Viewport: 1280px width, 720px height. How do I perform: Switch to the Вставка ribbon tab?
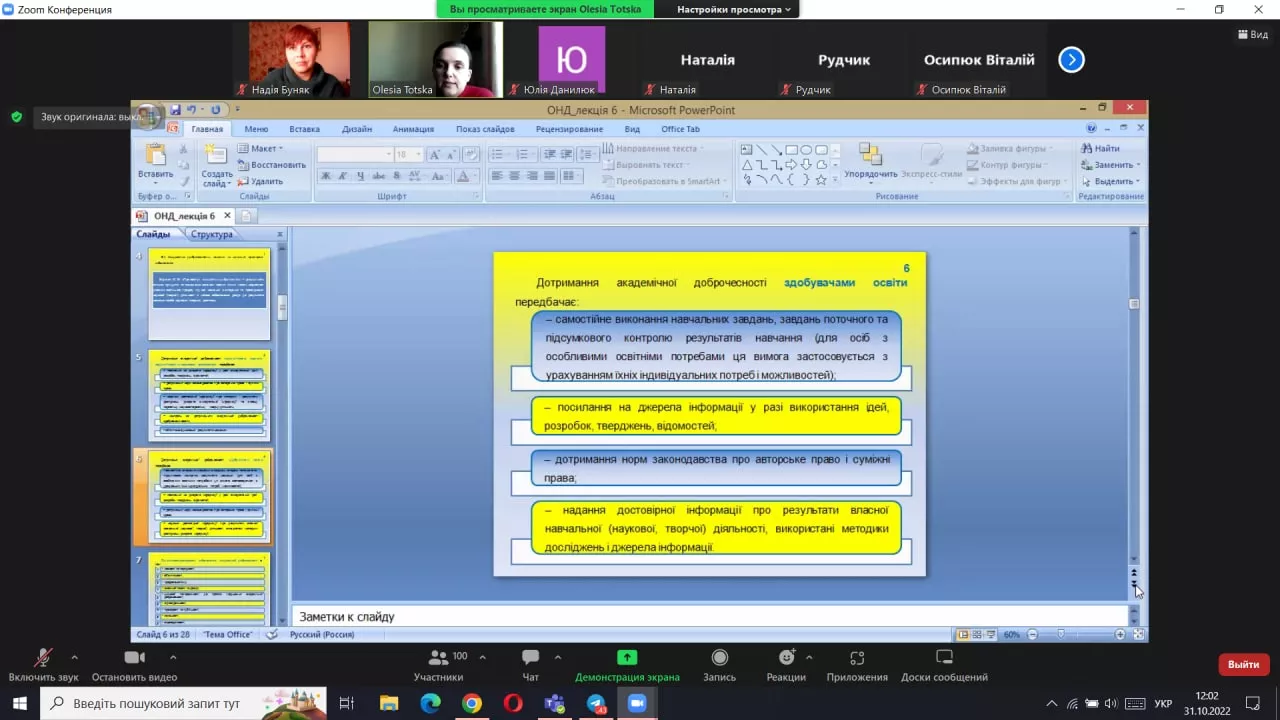[x=304, y=129]
